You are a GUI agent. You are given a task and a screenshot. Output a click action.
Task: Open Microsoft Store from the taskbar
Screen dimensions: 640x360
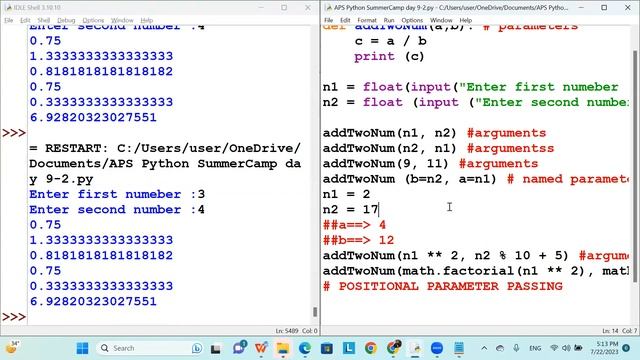click(327, 348)
